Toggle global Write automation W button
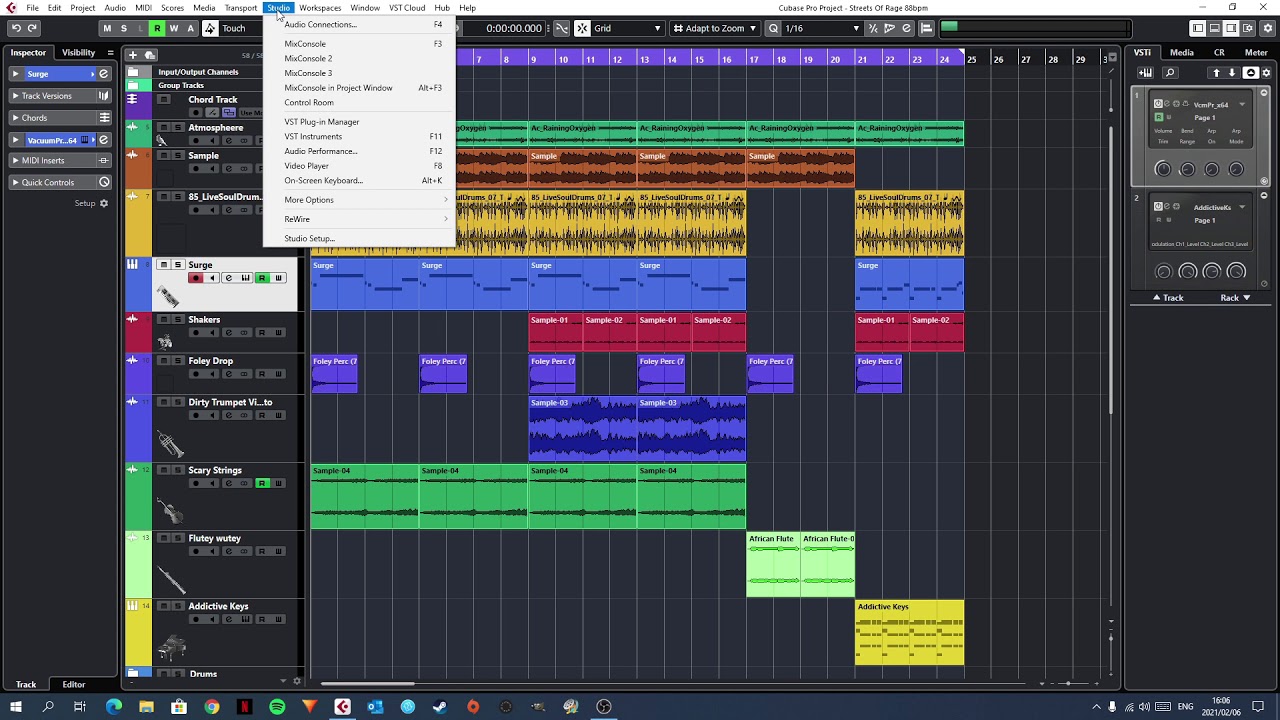Viewport: 1280px width, 720px height. 173,28
